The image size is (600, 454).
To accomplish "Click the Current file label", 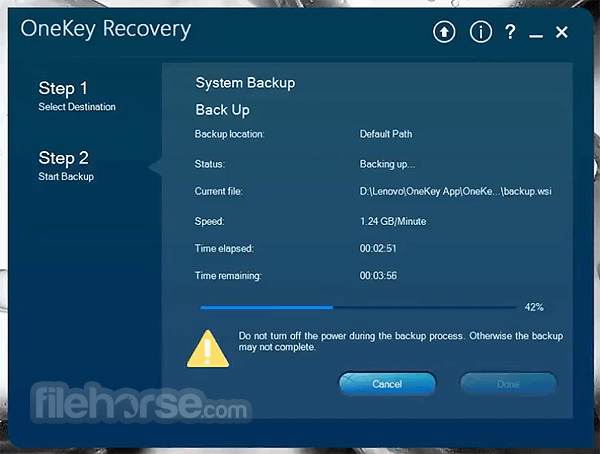I will click(218, 191).
